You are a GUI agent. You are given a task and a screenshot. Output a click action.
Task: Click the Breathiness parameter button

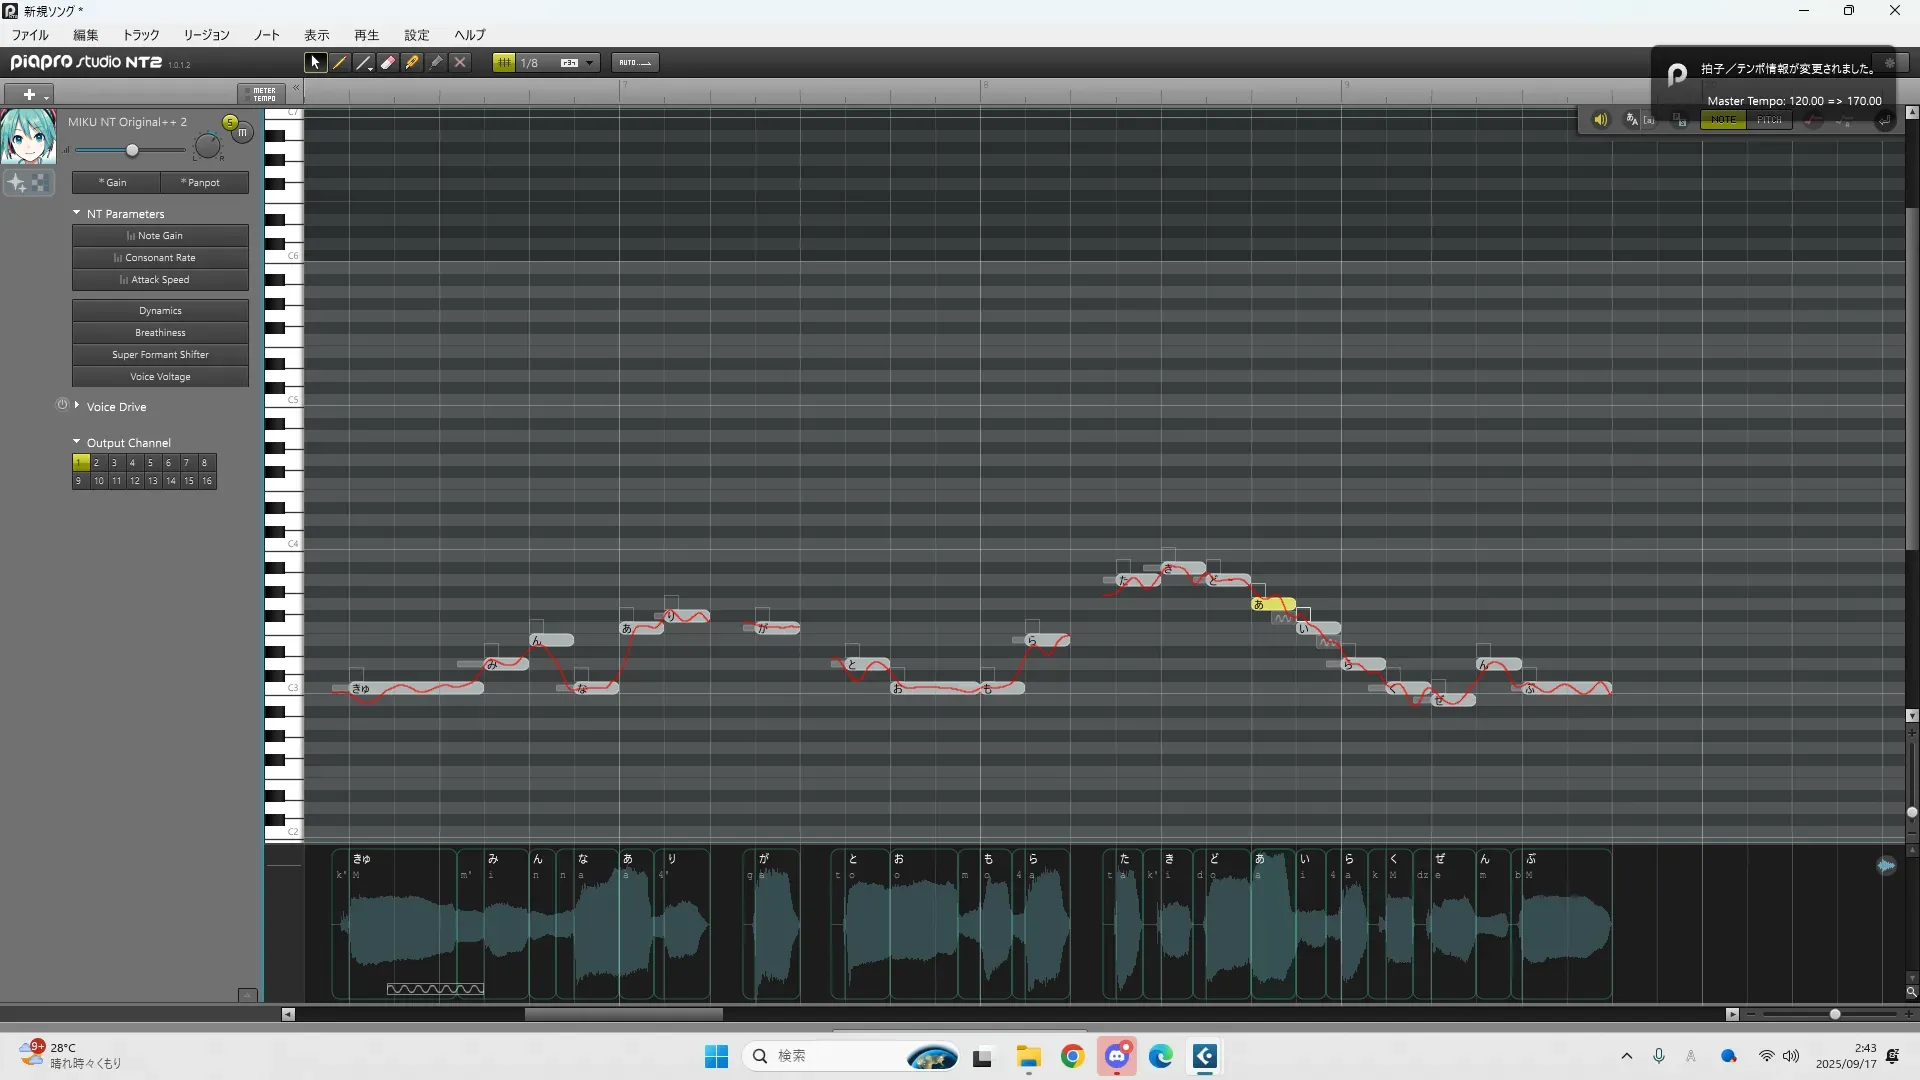[x=160, y=333]
